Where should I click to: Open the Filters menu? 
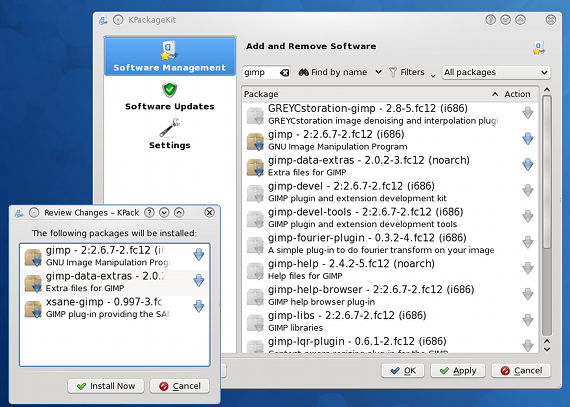point(412,72)
